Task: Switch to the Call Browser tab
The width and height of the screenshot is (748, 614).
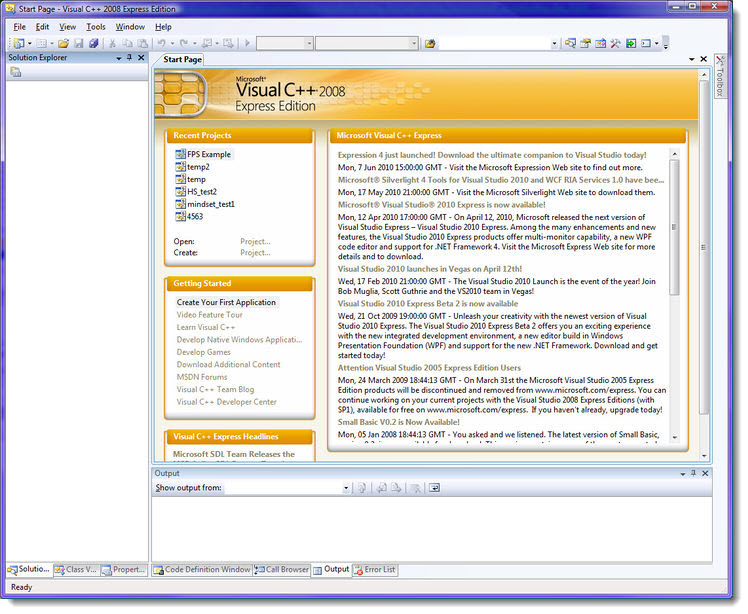Action: 282,570
